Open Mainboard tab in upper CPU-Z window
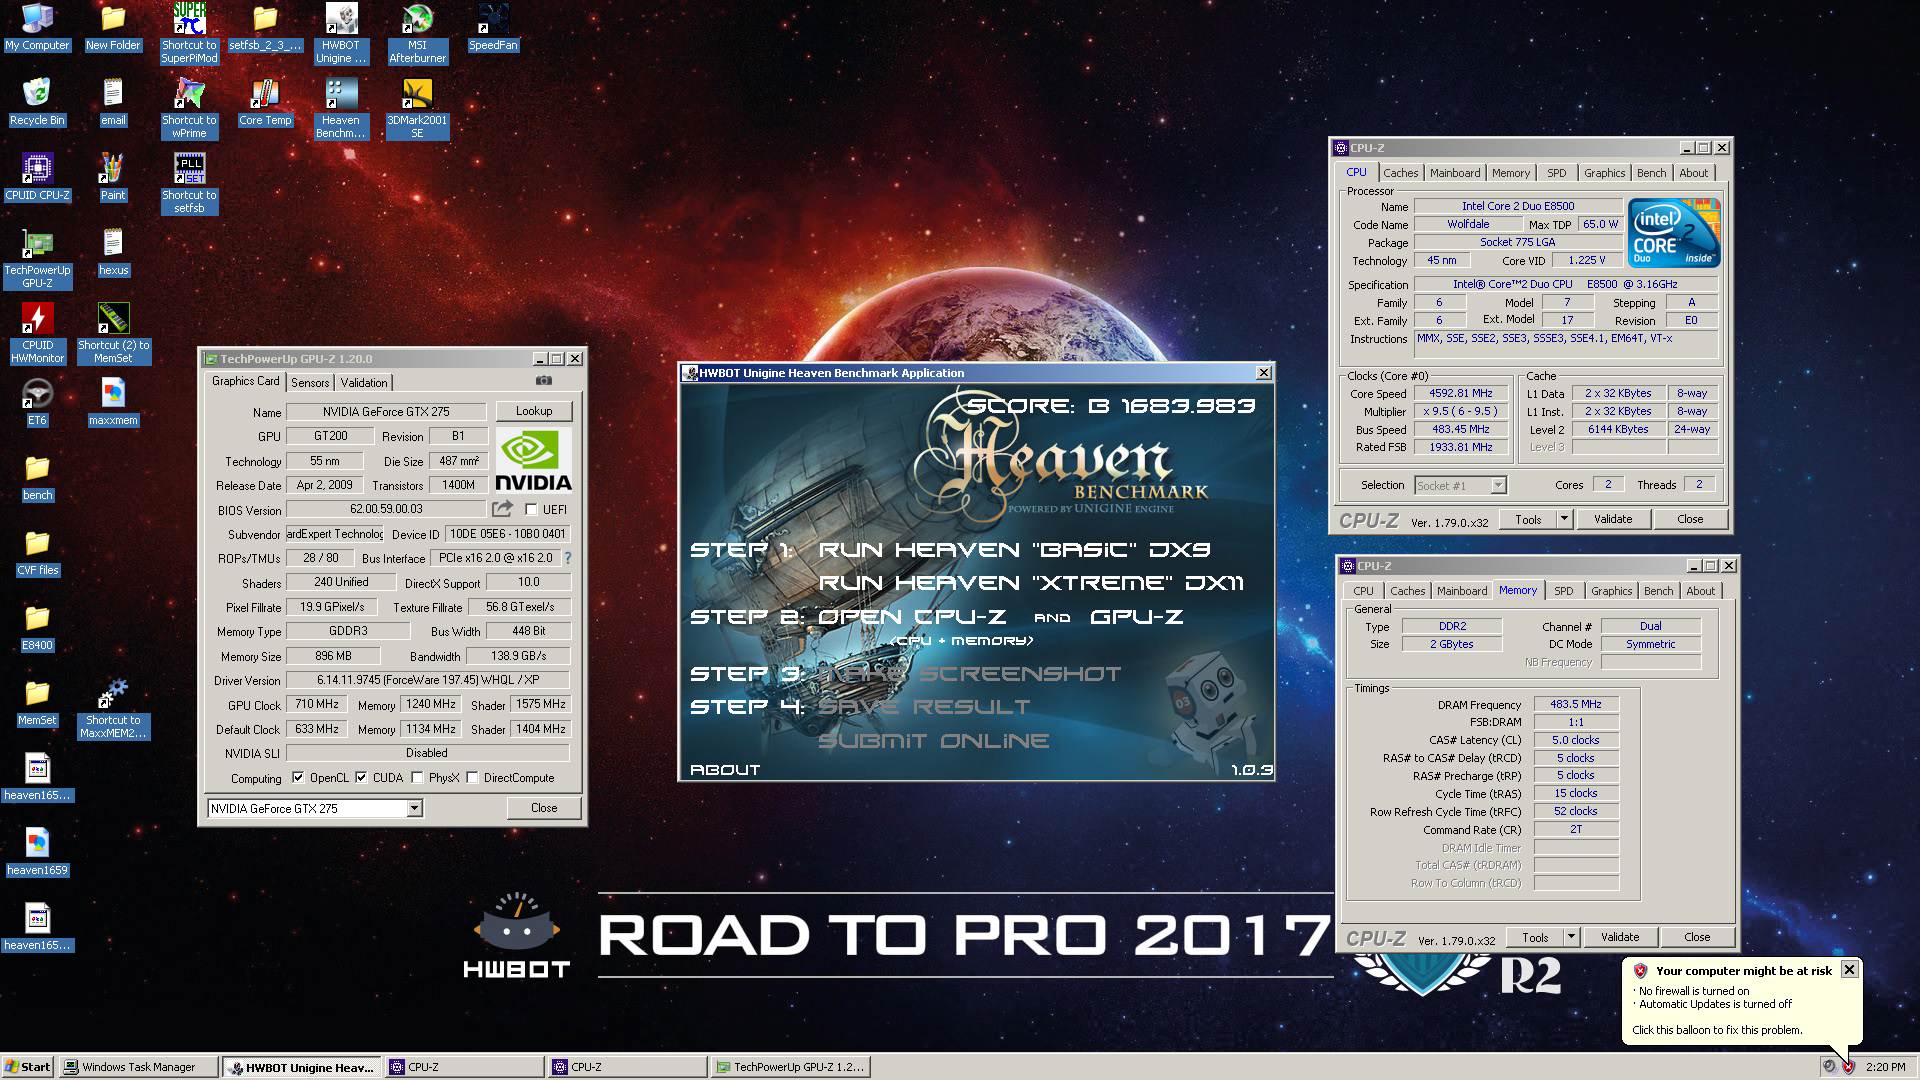This screenshot has height=1080, width=1920. pos(1455,173)
